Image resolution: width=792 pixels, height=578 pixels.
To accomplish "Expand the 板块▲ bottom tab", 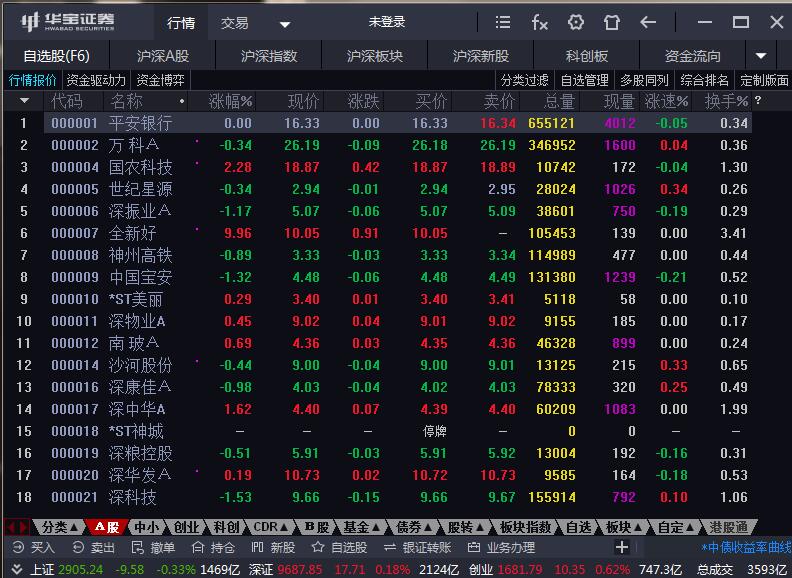I will [x=624, y=527].
